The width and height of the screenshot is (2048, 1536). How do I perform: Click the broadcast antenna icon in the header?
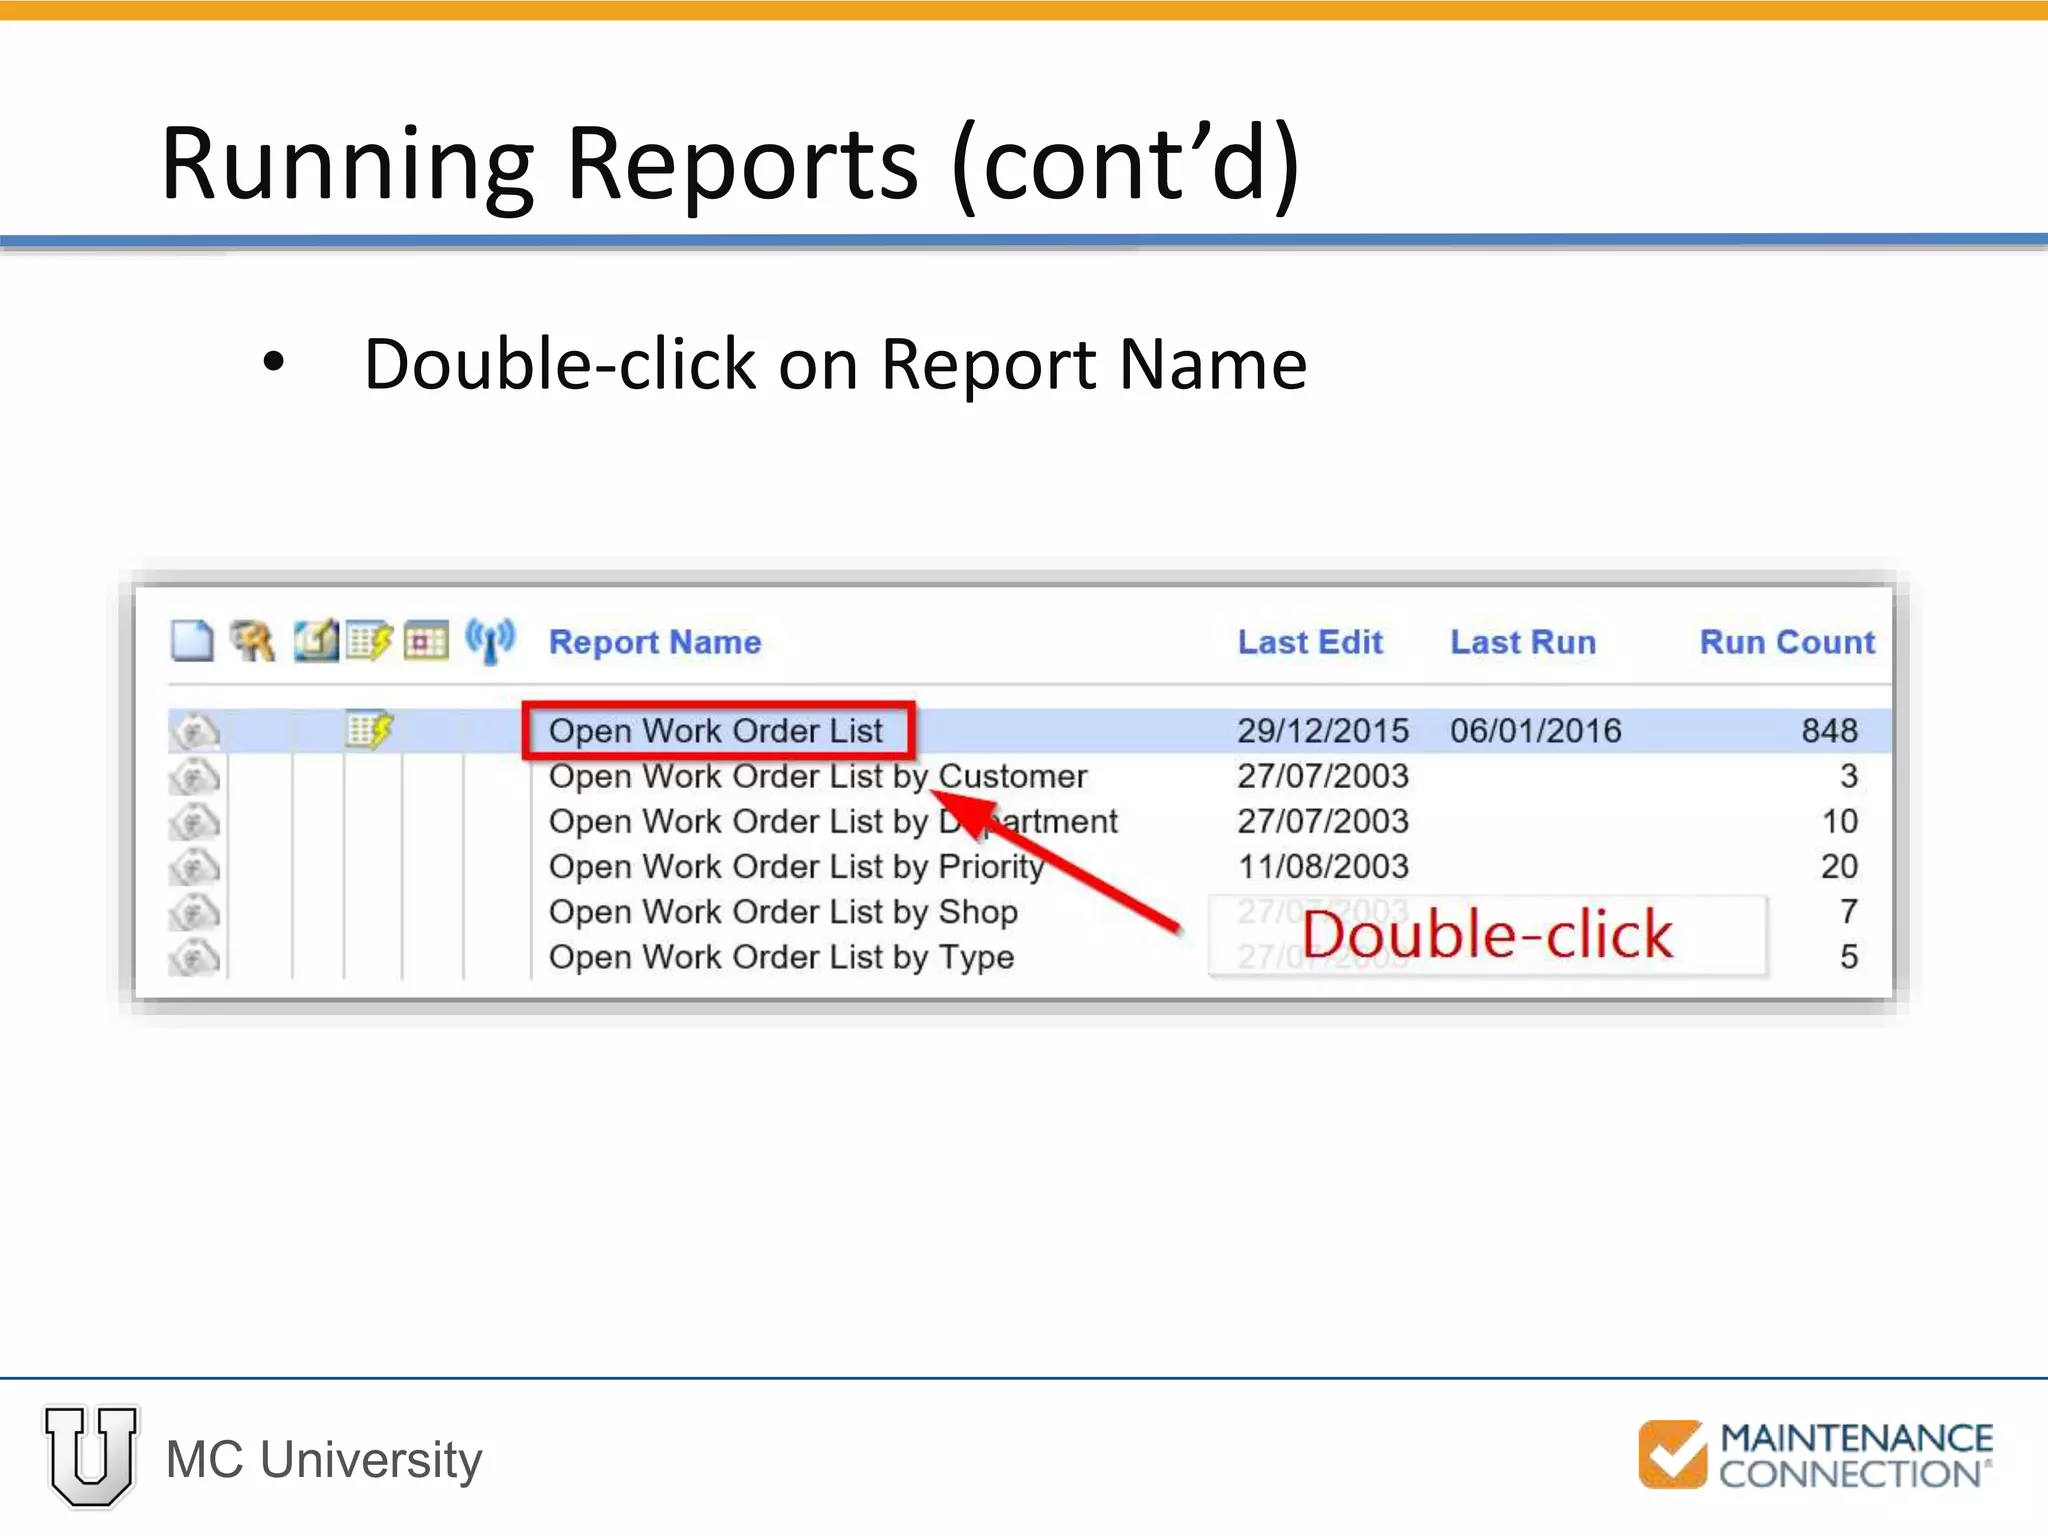point(490,641)
